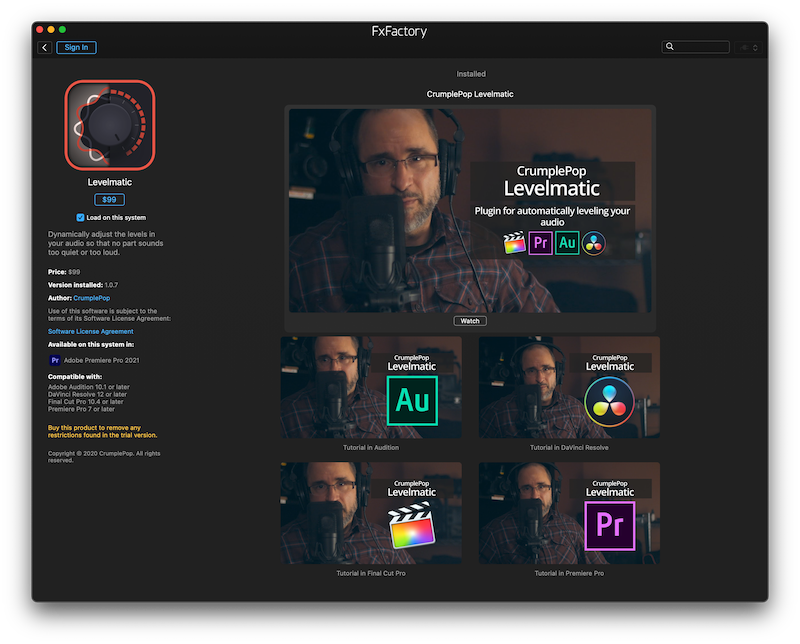Open the Software License Agreement link
Image resolution: width=800 pixels, height=644 pixels.
(91, 331)
